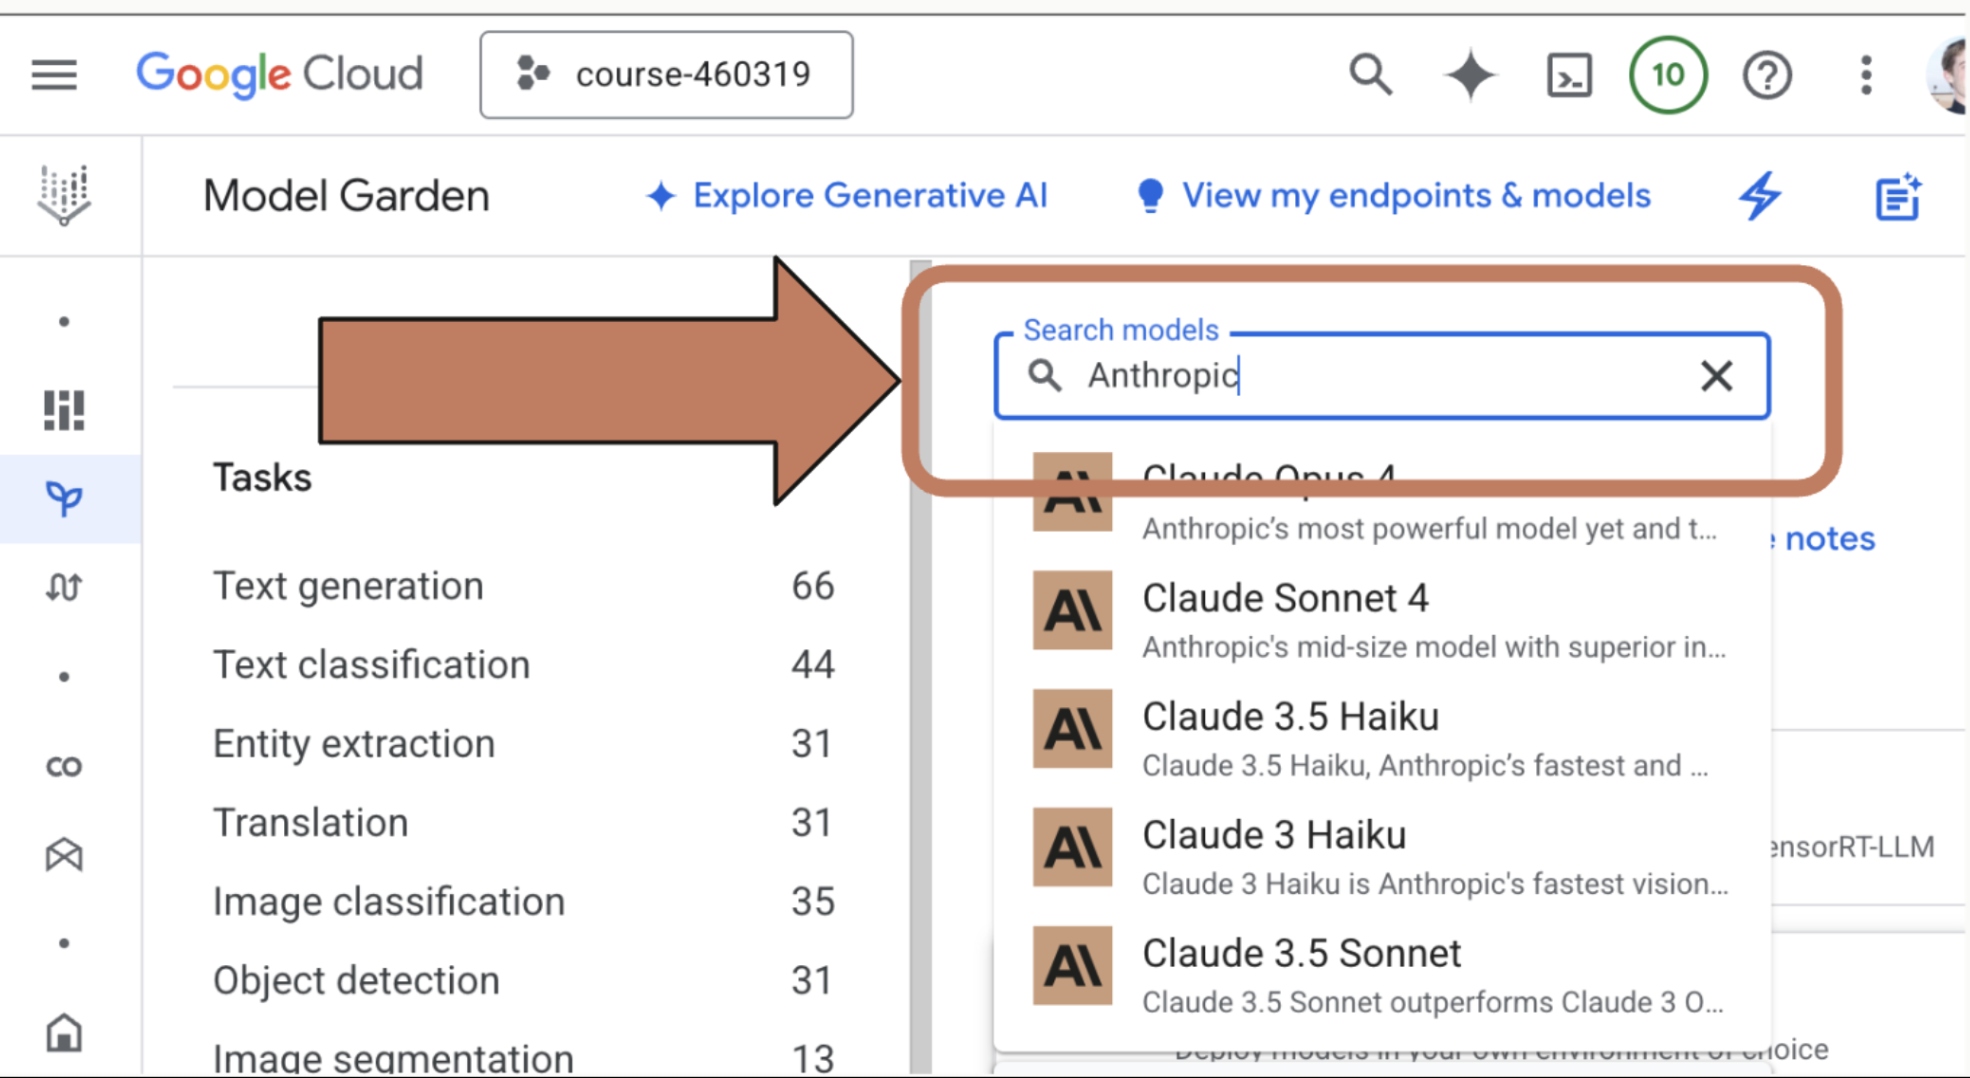Filter by the Image classification task
Screen dimensions: 1970x1078
524,902
